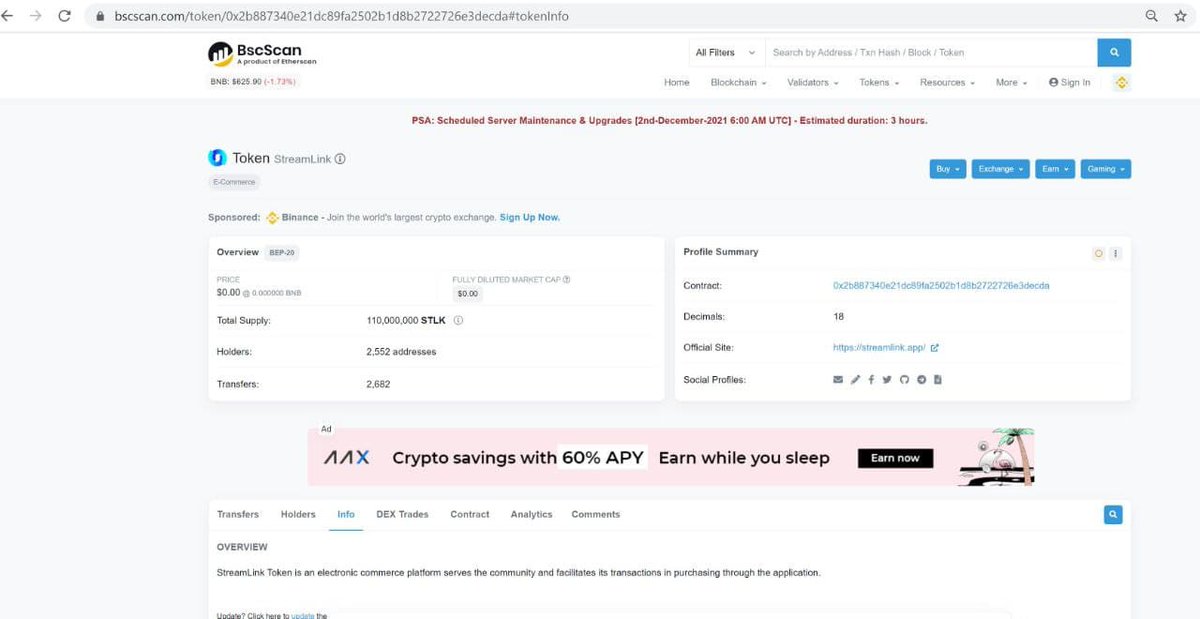
Task: Reload the page with browser refresh
Action: point(65,16)
